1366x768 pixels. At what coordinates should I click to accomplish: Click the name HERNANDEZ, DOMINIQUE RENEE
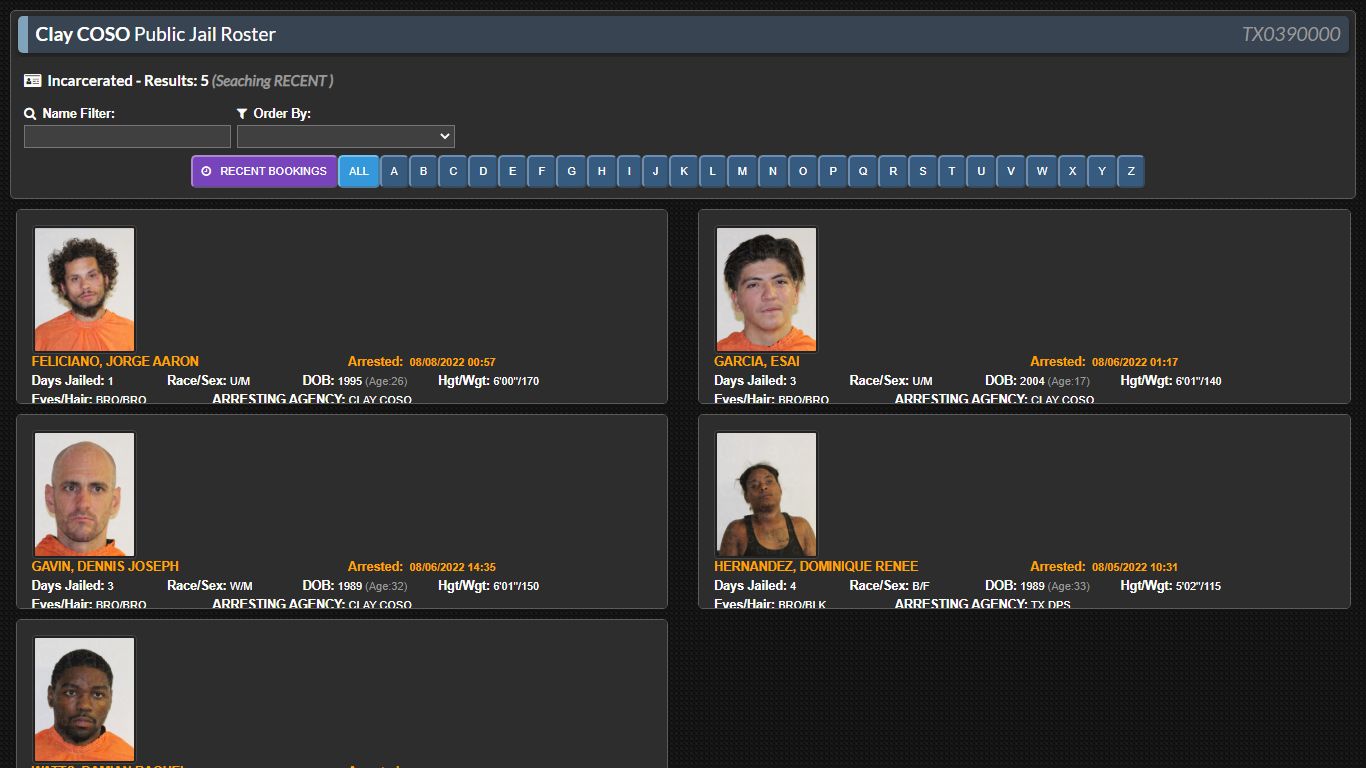[x=816, y=566]
